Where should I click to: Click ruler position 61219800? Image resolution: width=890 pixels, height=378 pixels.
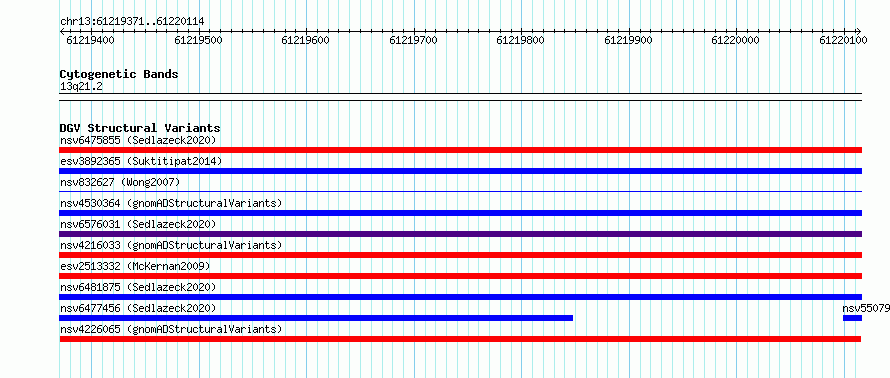(x=520, y=40)
